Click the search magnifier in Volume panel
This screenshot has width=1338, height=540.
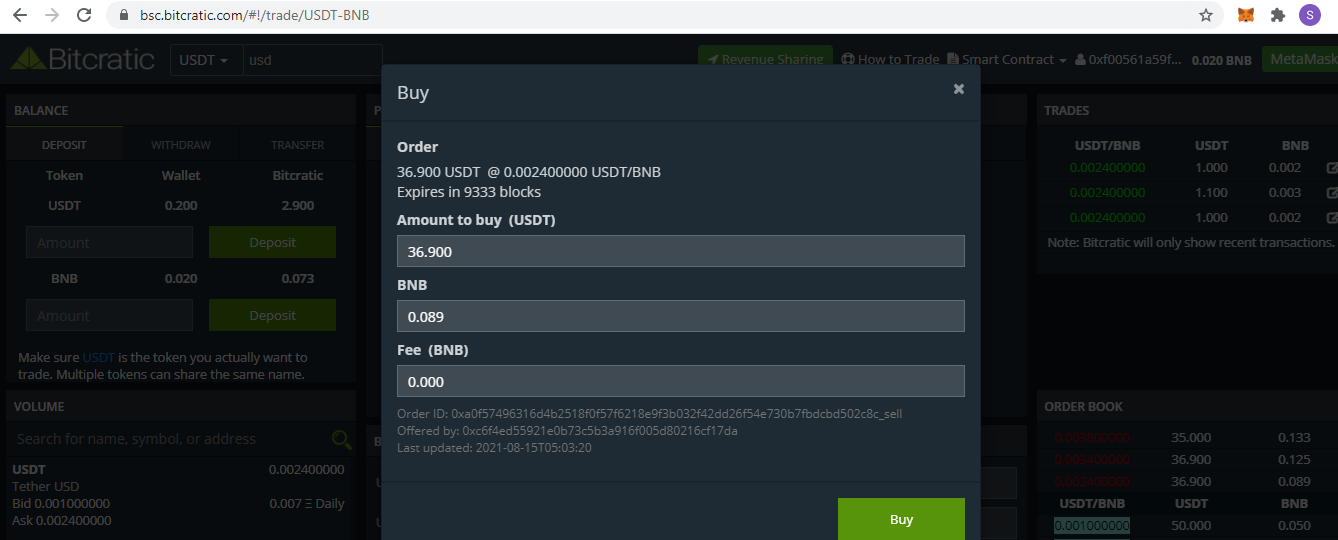tap(341, 439)
